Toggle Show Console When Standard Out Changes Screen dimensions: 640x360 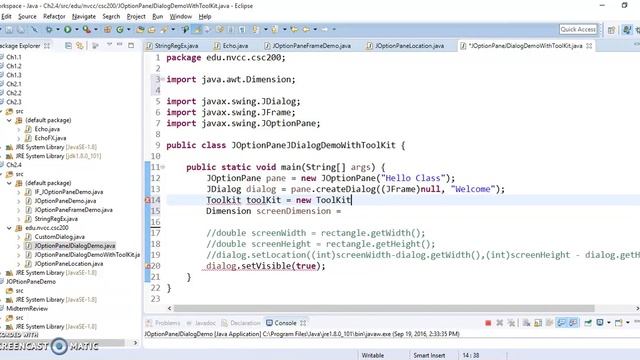point(562,323)
